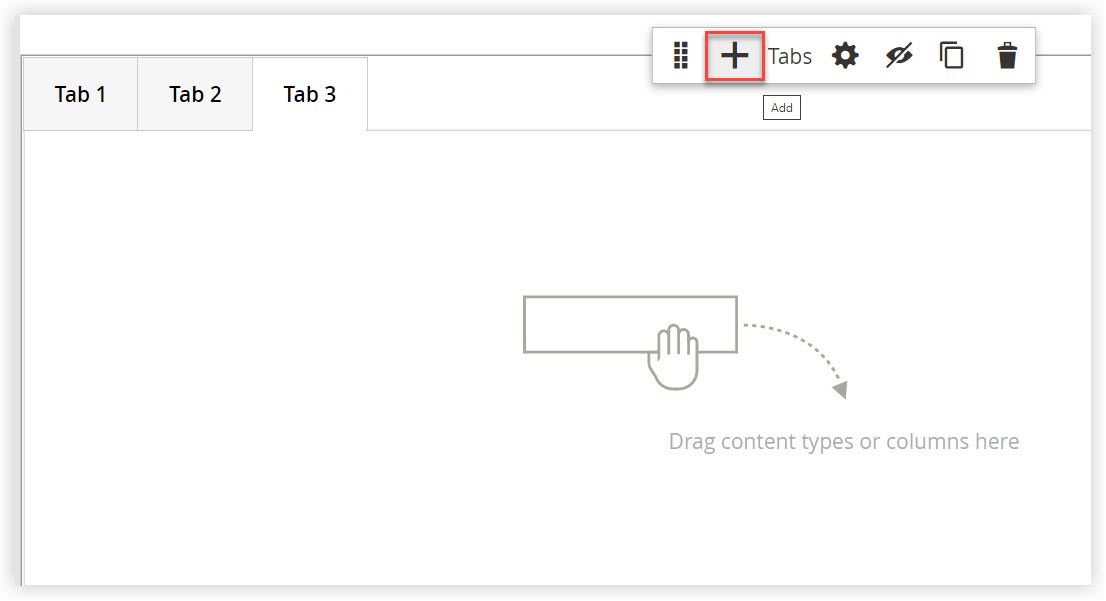Click the Delete trash icon
Screen dimensions: 1106x601
[1006, 56]
